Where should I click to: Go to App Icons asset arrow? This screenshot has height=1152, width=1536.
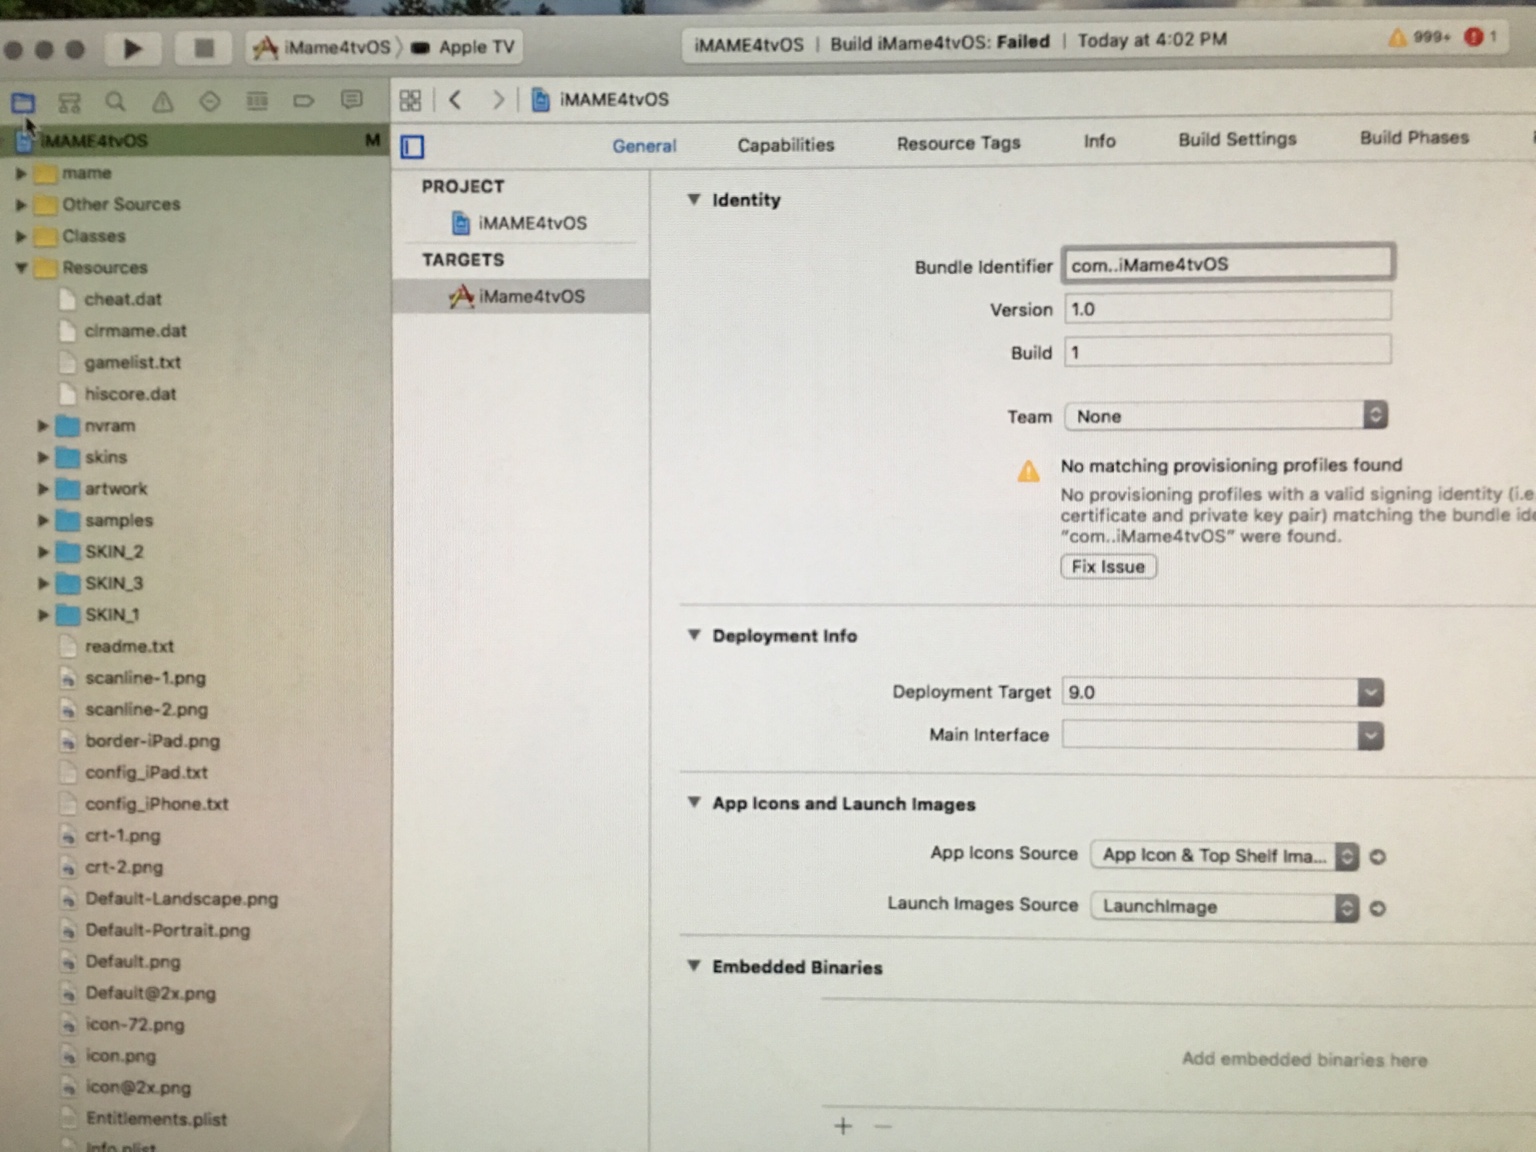pos(1377,857)
